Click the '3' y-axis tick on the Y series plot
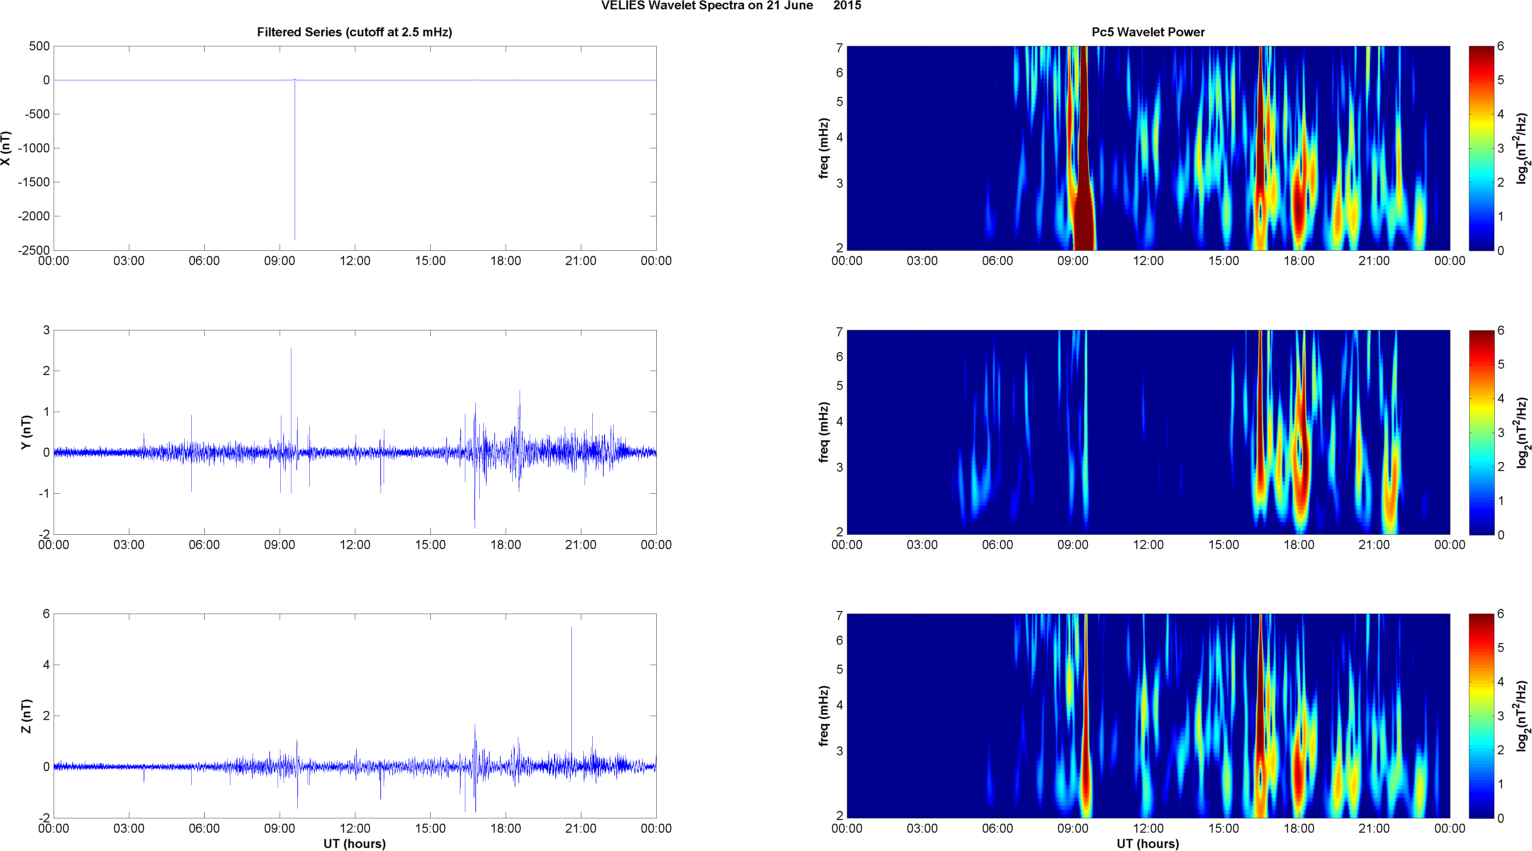1532x851 pixels. pos(46,330)
